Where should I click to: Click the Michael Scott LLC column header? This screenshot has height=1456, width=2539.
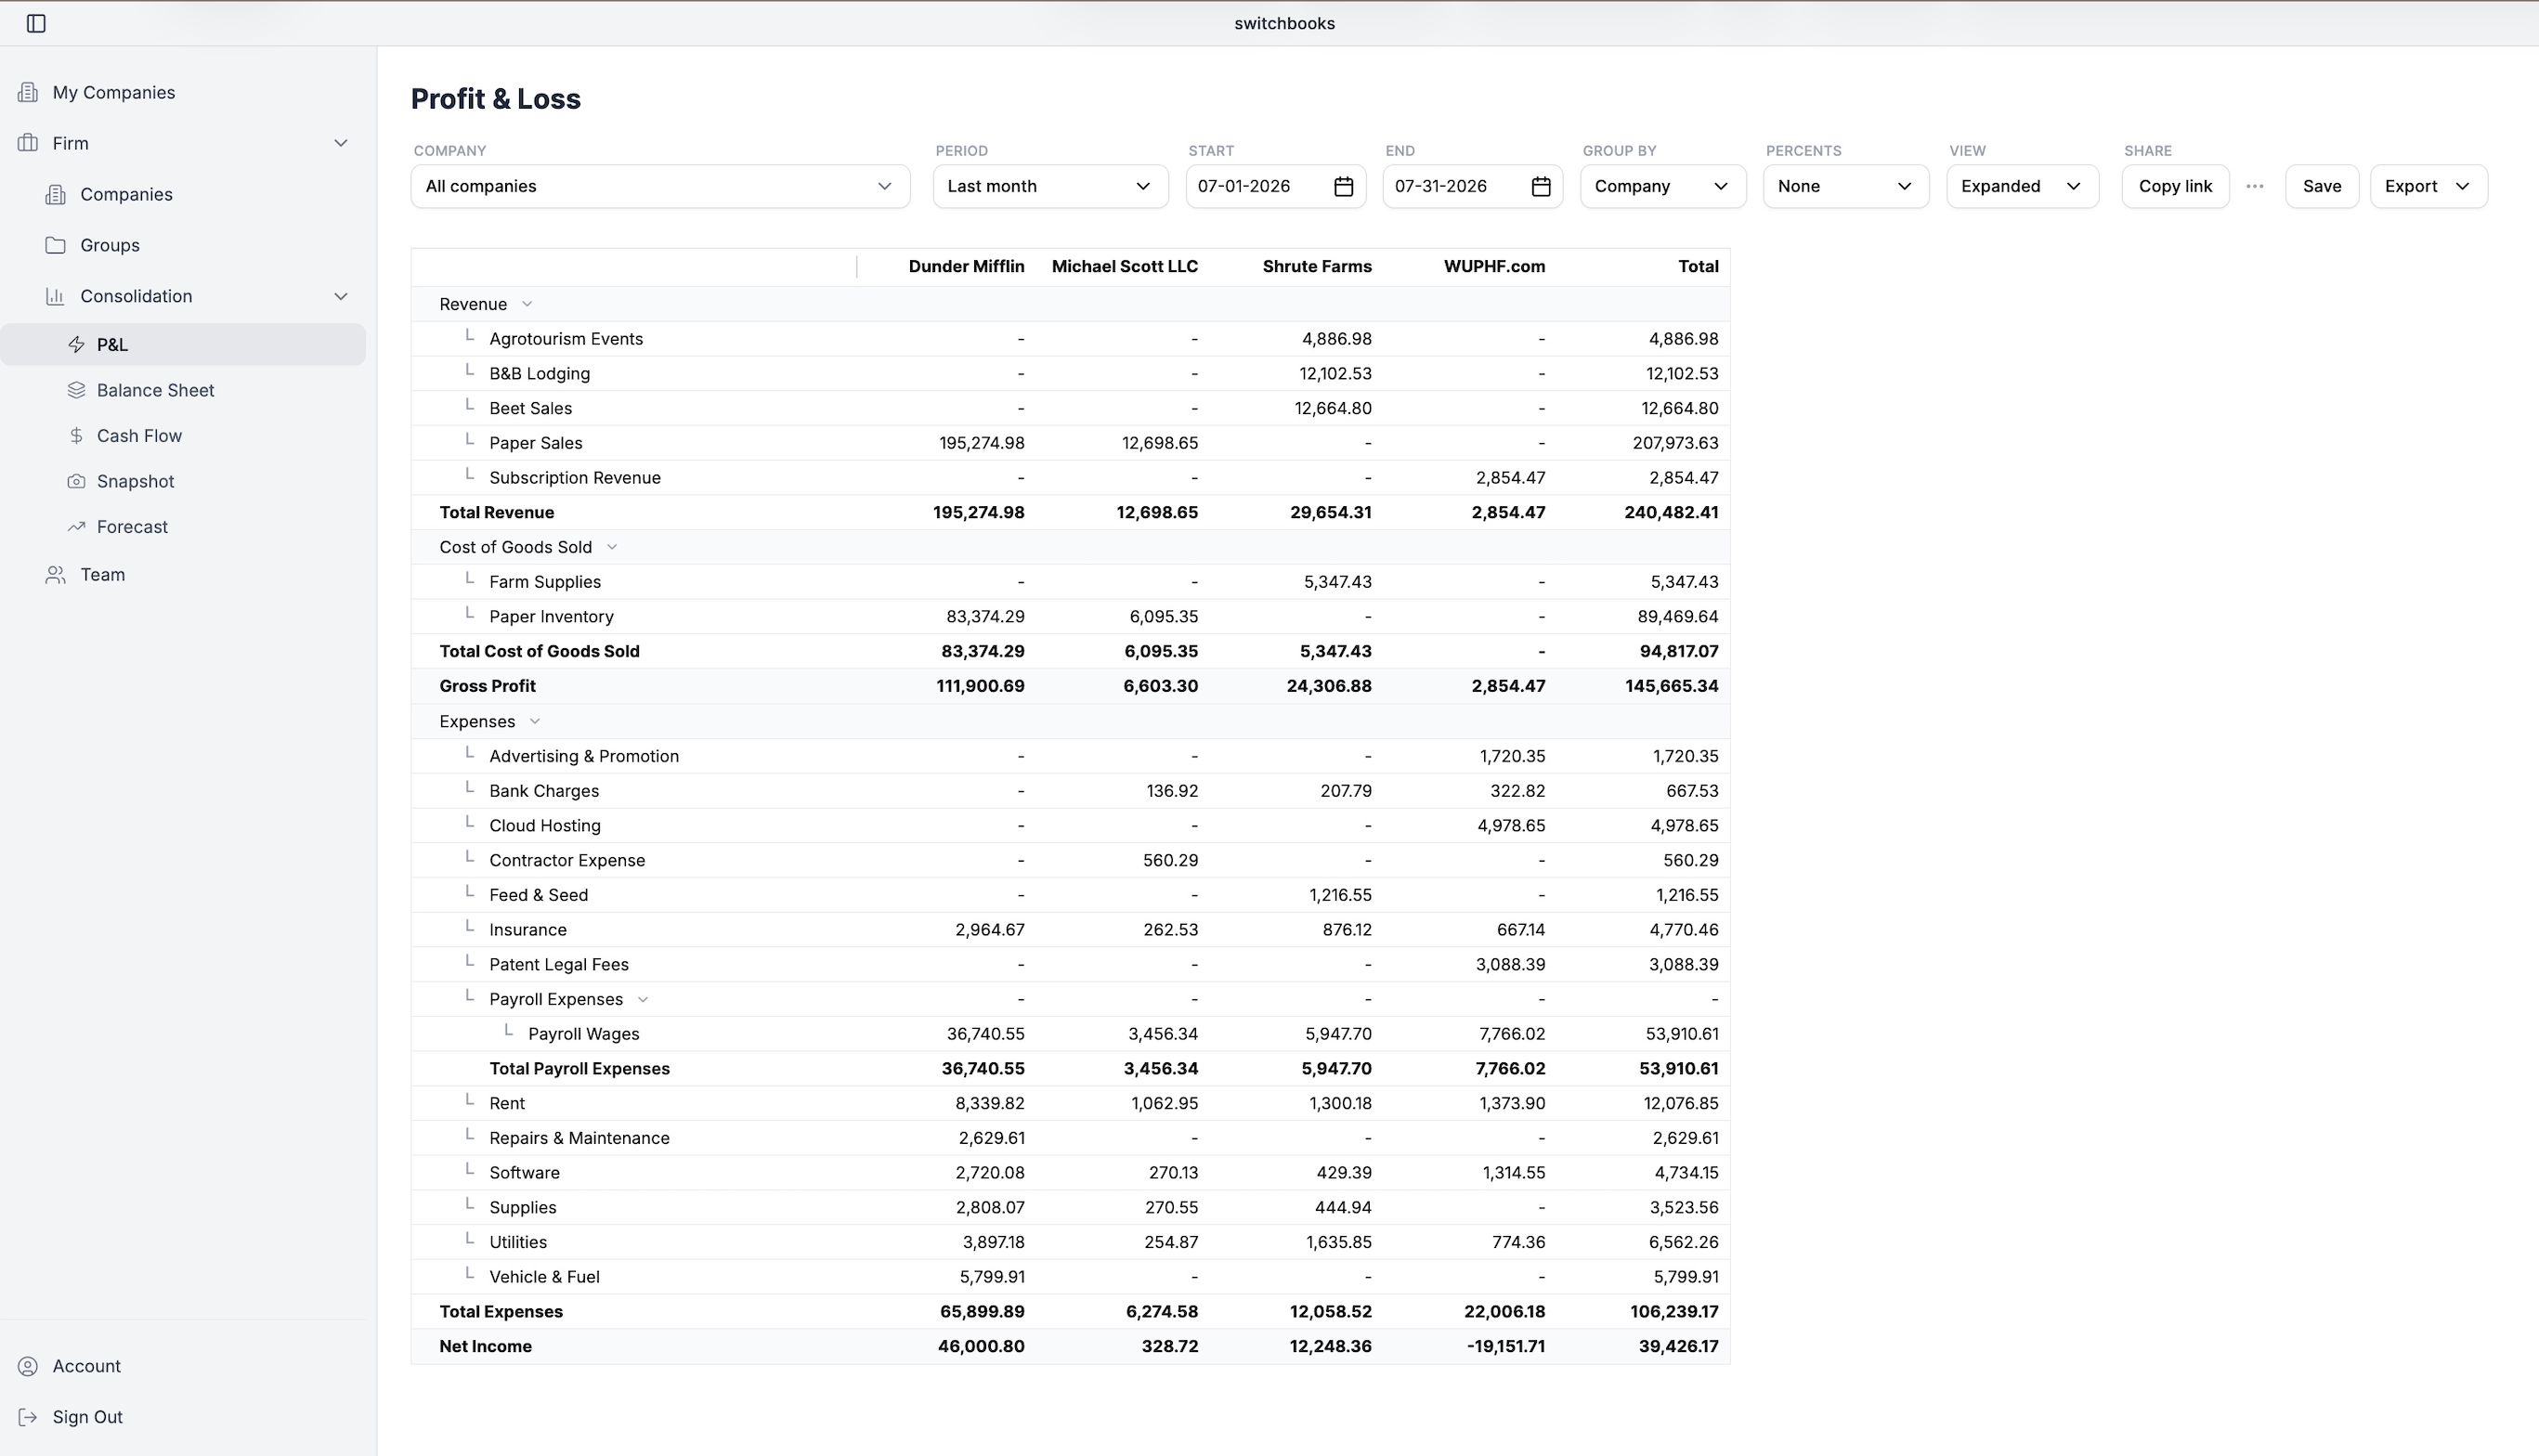pos(1124,266)
